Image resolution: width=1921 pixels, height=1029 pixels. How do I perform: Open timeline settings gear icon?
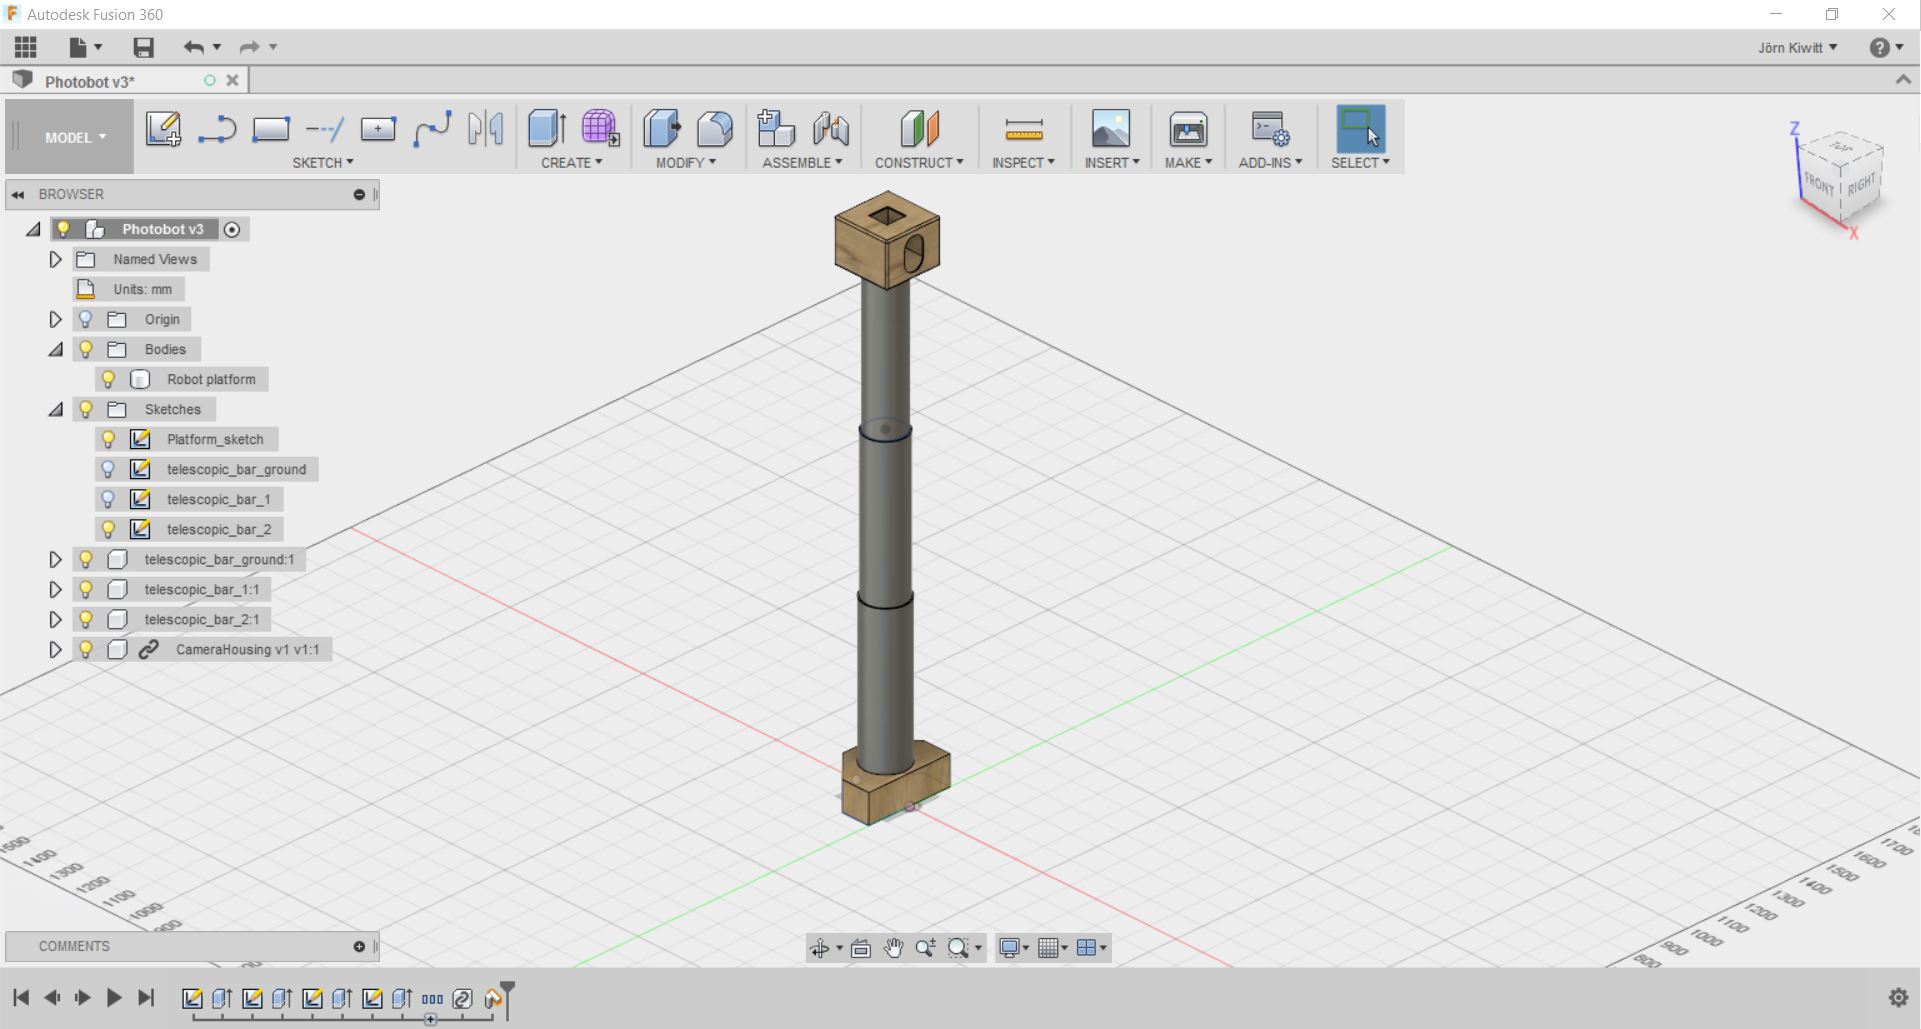[1898, 997]
